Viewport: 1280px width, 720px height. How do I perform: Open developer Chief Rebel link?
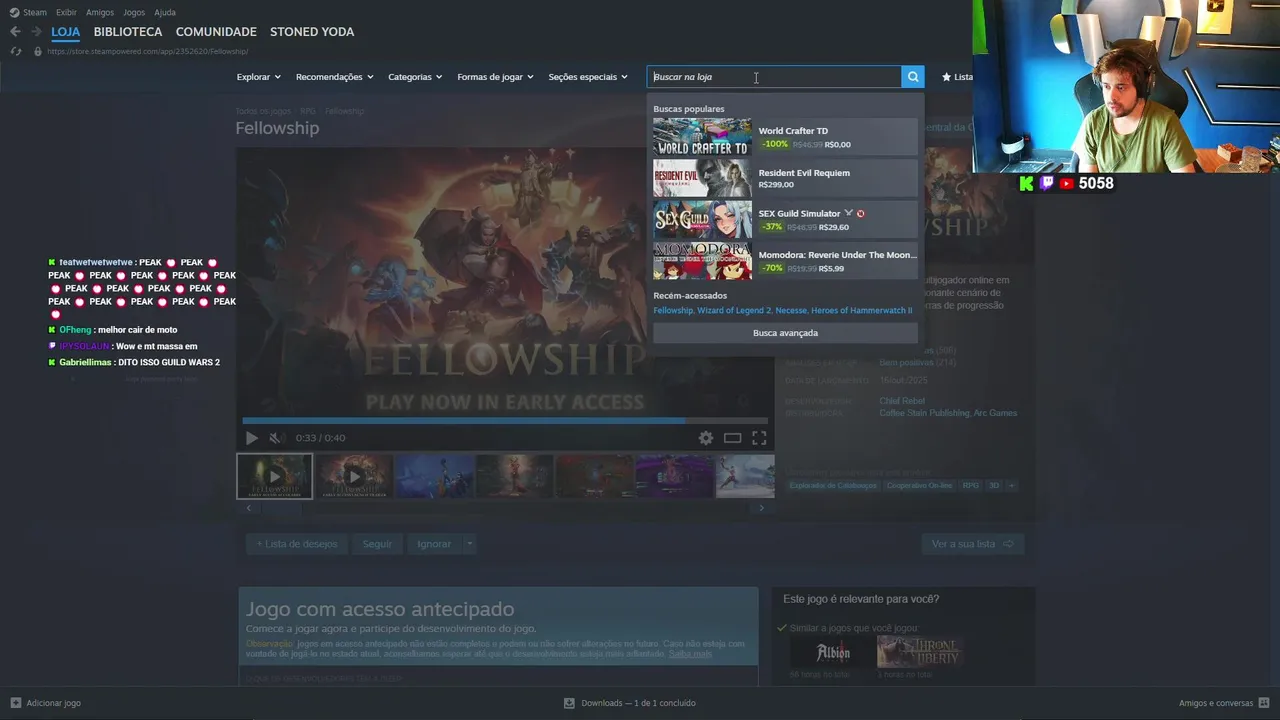(902, 401)
